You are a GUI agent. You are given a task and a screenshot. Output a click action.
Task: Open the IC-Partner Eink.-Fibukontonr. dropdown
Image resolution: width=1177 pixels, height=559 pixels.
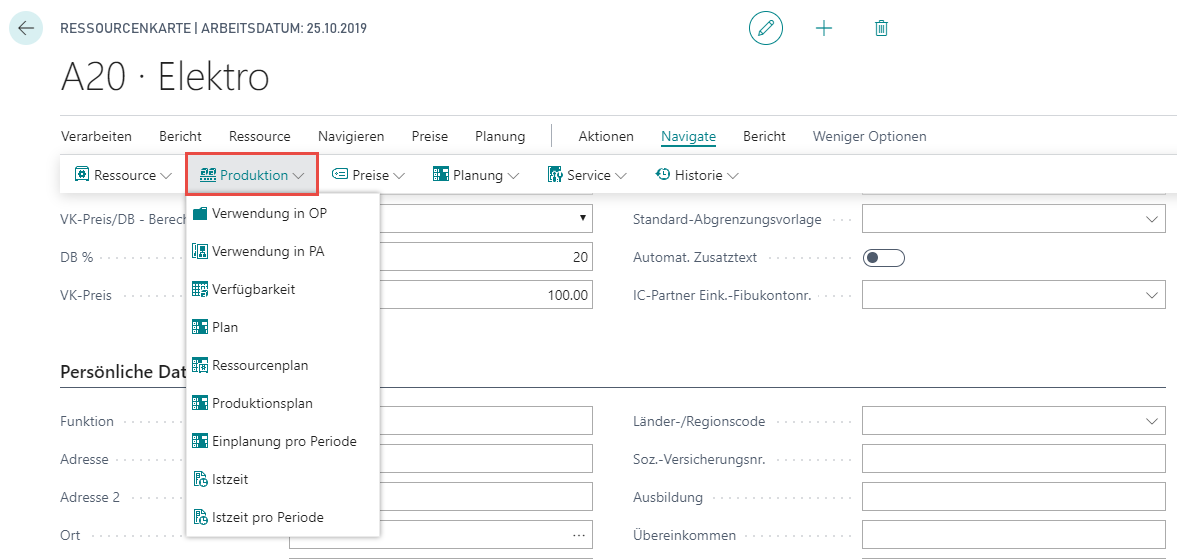click(1152, 296)
